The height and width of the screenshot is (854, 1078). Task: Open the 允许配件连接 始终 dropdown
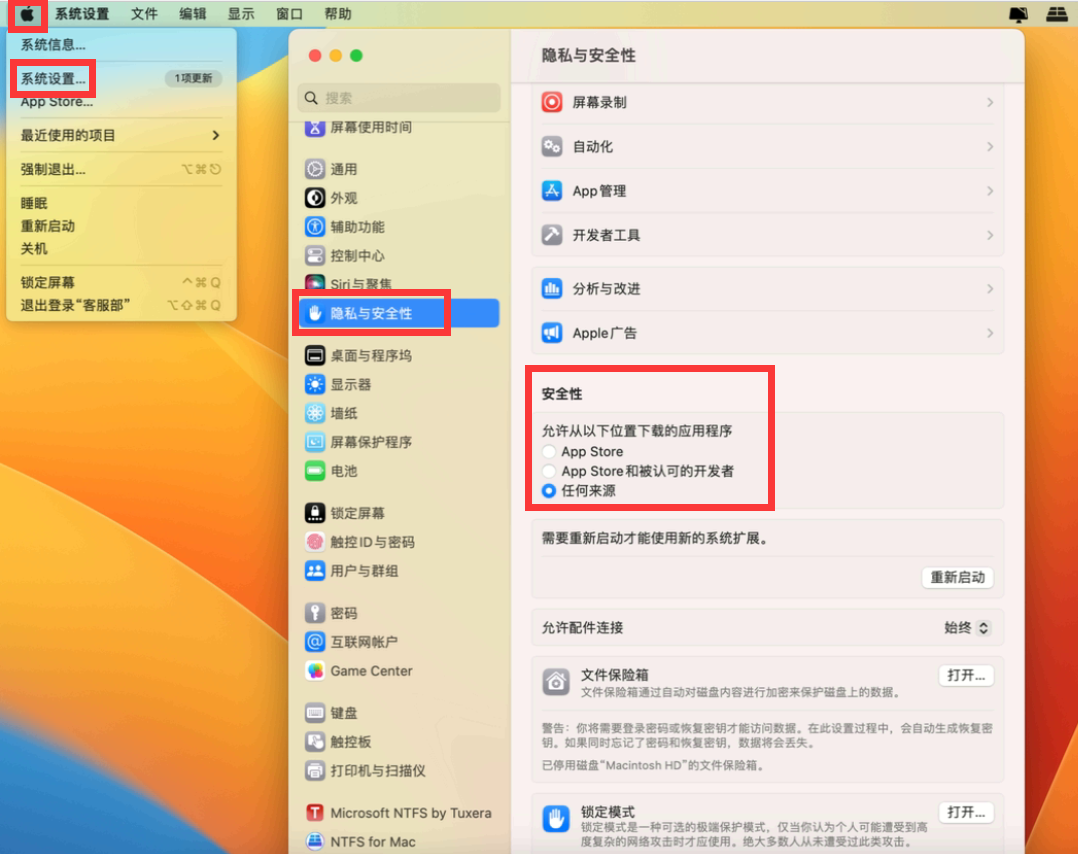(967, 628)
